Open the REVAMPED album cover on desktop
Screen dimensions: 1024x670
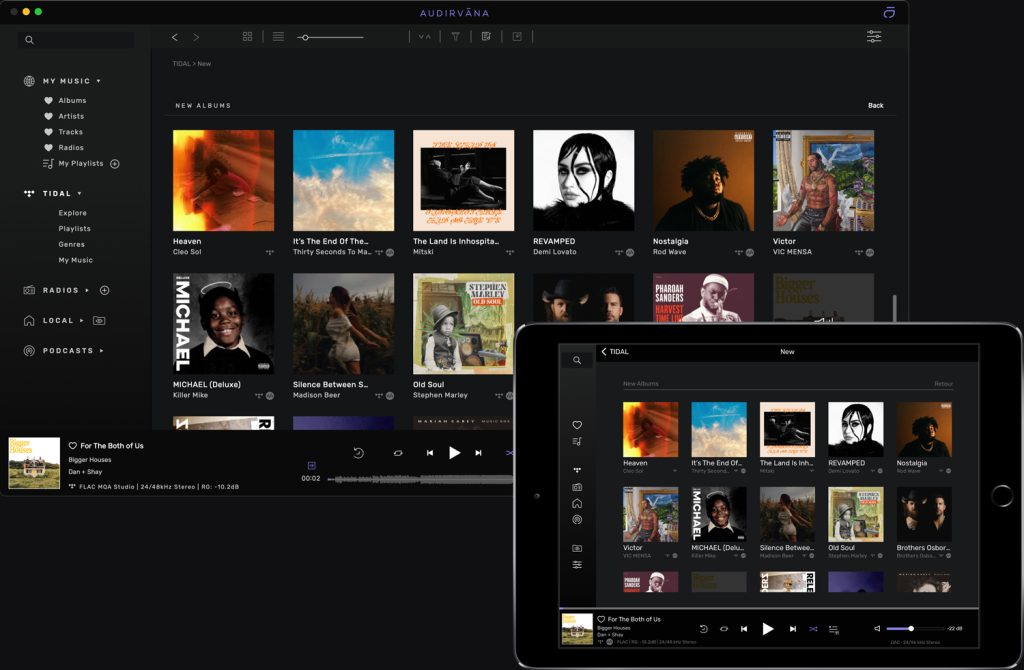pyautogui.click(x=583, y=180)
